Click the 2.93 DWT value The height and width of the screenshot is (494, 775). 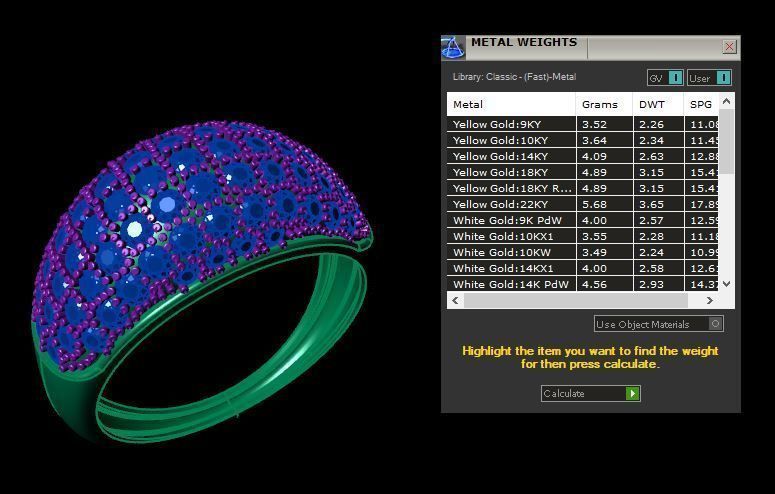(x=651, y=284)
